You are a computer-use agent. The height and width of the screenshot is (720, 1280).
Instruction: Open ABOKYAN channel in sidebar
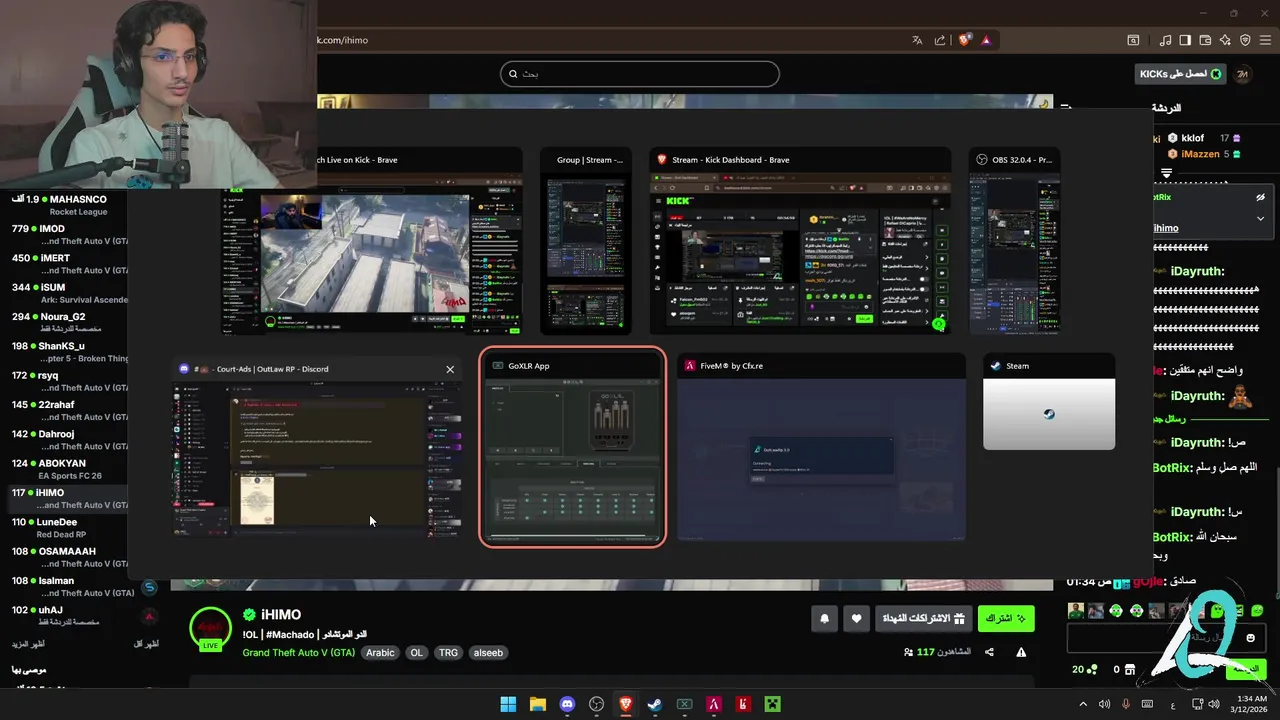[64, 469]
